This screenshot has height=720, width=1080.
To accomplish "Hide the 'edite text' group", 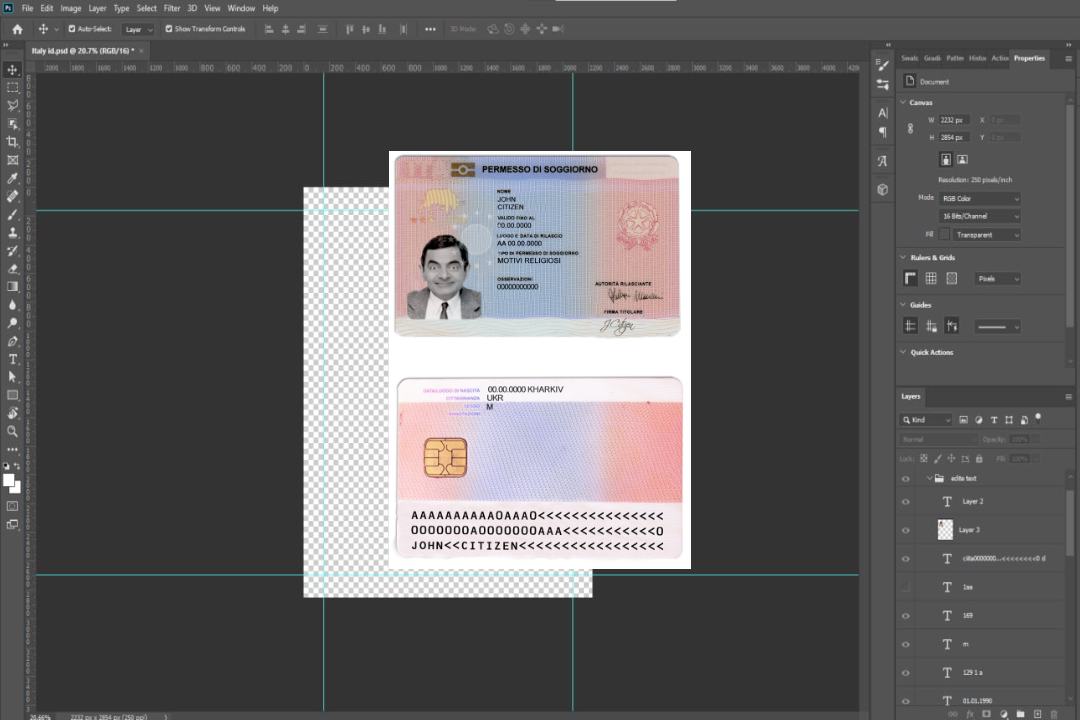I will click(x=906, y=479).
